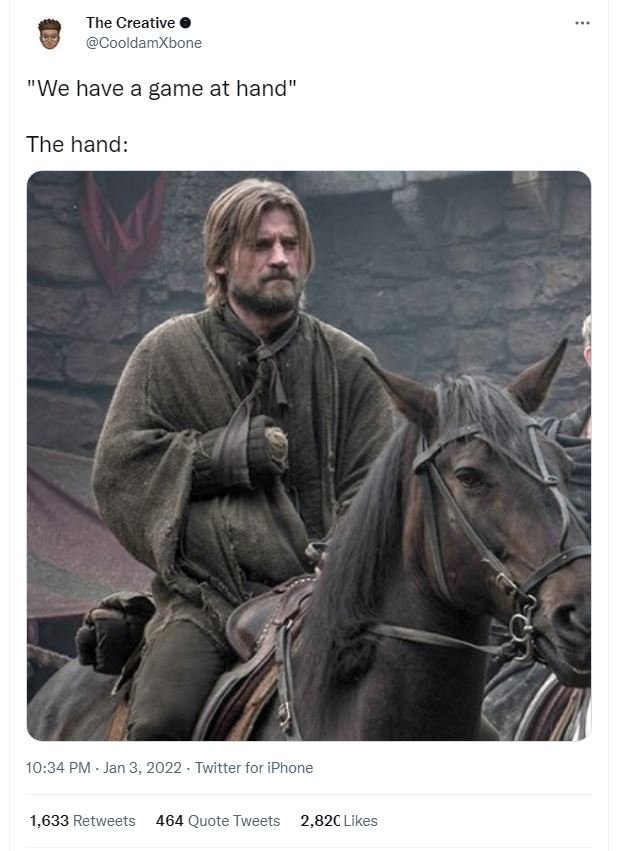View the 464 Quote Tweets list
624x851 pixels.
click(218, 821)
